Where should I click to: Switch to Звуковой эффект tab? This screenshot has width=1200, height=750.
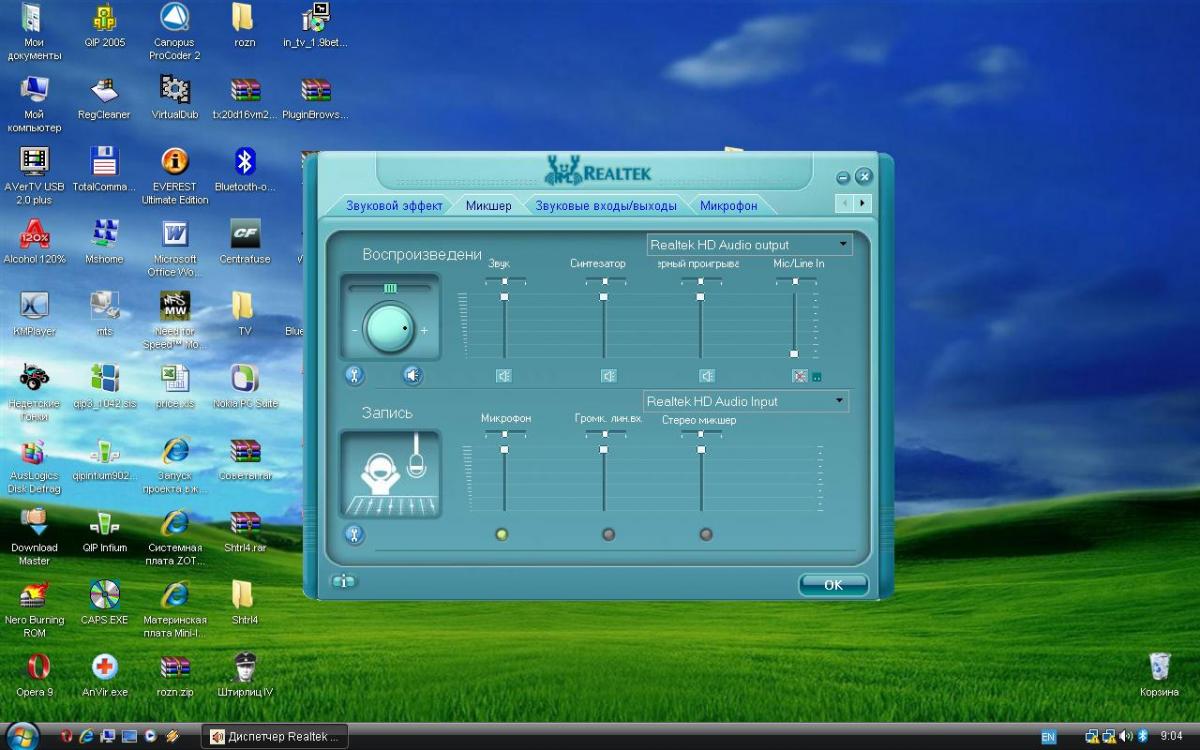(x=394, y=206)
